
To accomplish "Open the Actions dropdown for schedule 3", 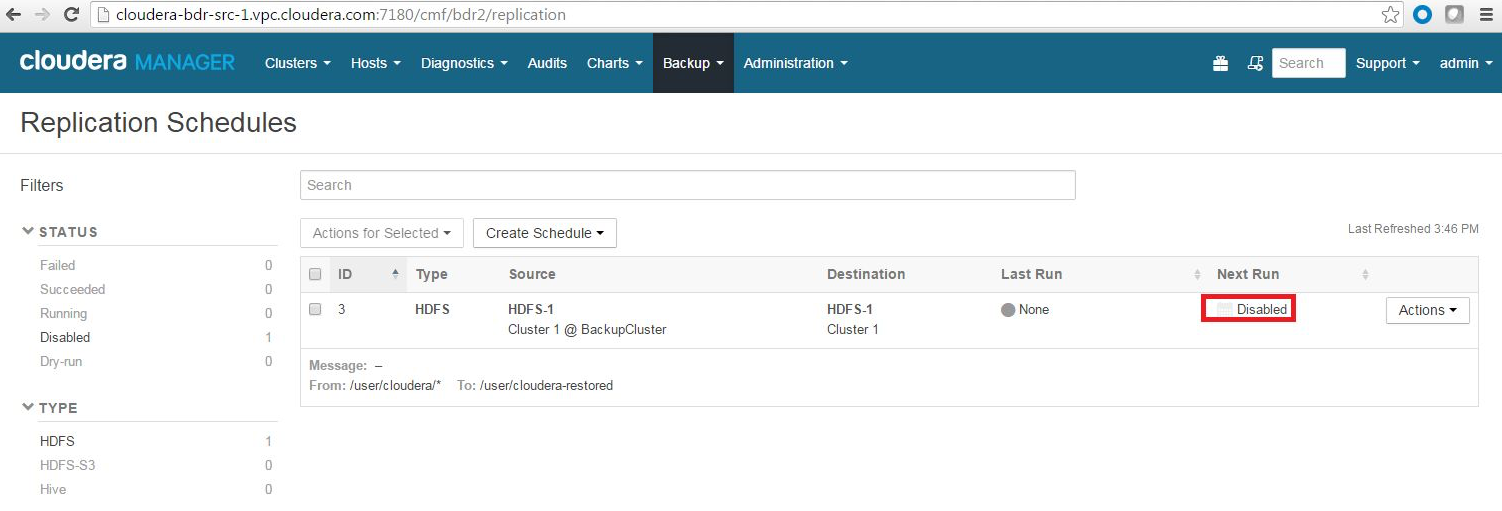I will click(x=1427, y=310).
